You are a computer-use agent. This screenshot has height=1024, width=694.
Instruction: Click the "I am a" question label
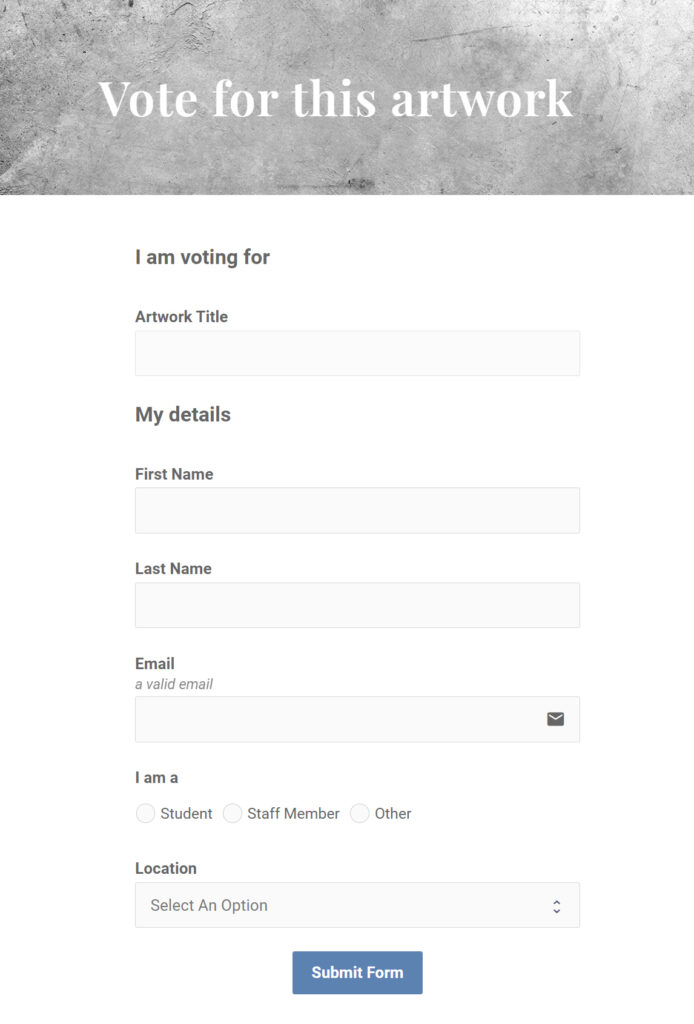point(157,778)
